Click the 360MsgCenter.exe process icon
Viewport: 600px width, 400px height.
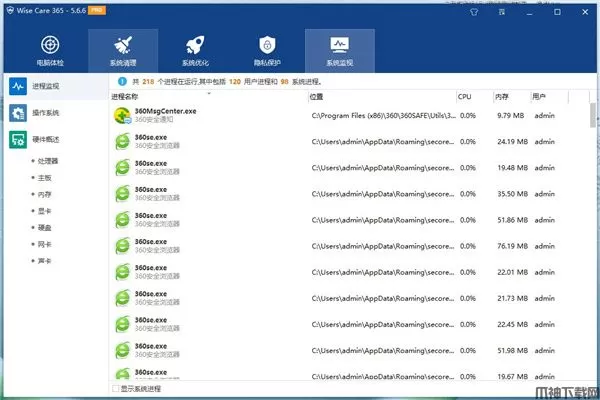[x=122, y=116]
